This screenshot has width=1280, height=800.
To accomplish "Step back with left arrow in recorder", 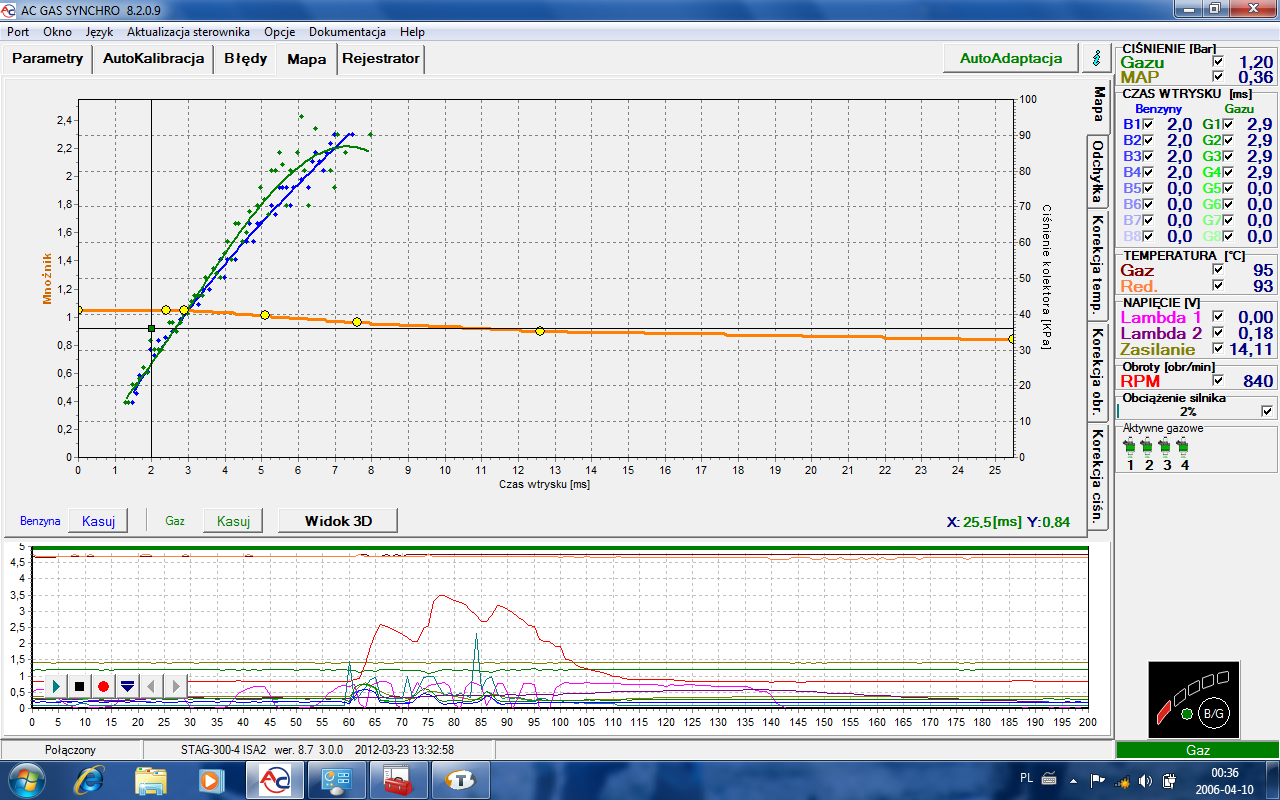I will (x=151, y=686).
